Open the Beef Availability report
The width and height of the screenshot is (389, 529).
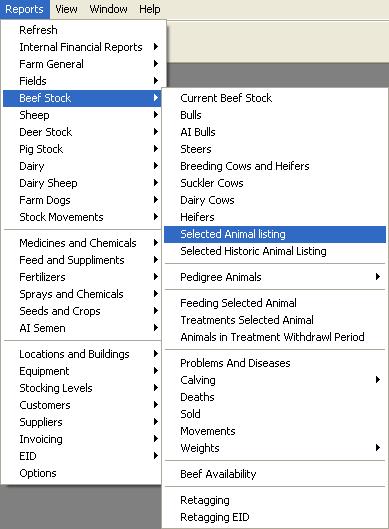[x=275, y=474]
